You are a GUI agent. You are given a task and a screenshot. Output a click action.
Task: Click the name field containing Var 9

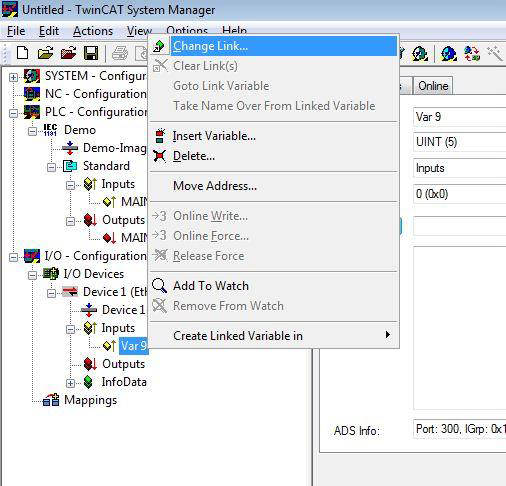tap(460, 117)
